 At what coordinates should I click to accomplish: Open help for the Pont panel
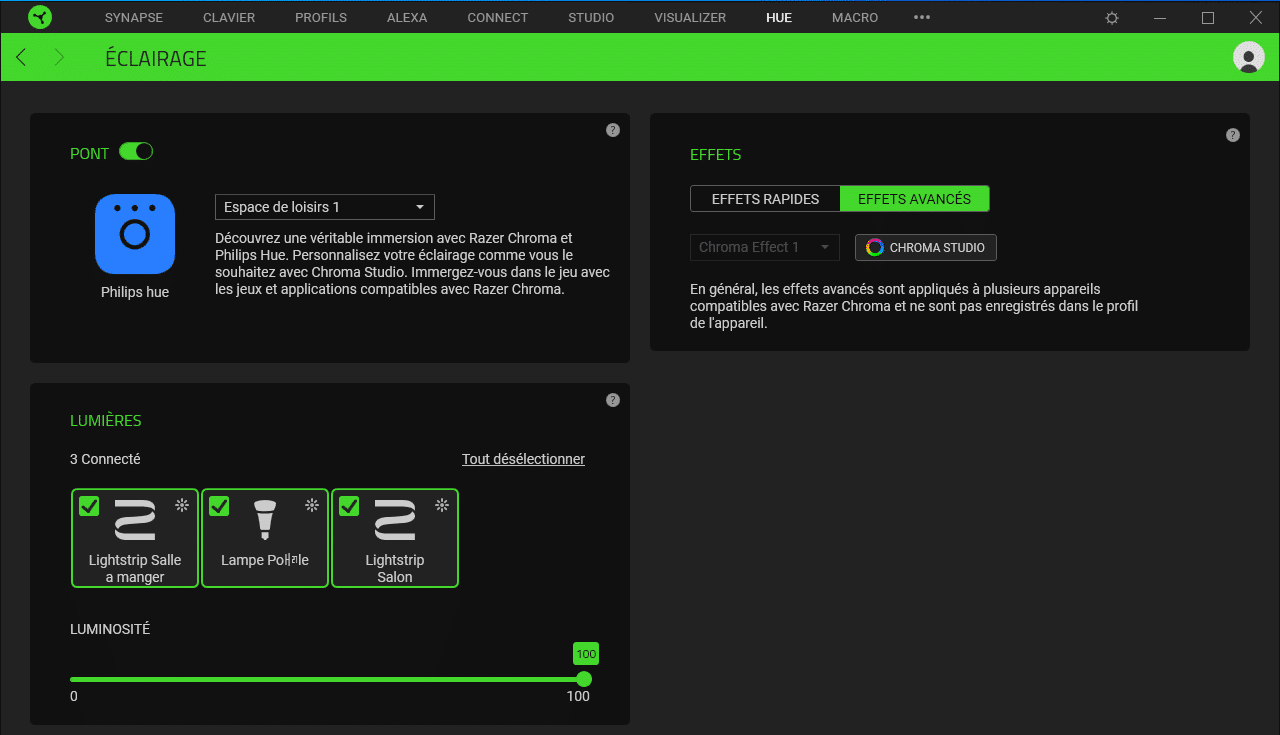coord(613,130)
